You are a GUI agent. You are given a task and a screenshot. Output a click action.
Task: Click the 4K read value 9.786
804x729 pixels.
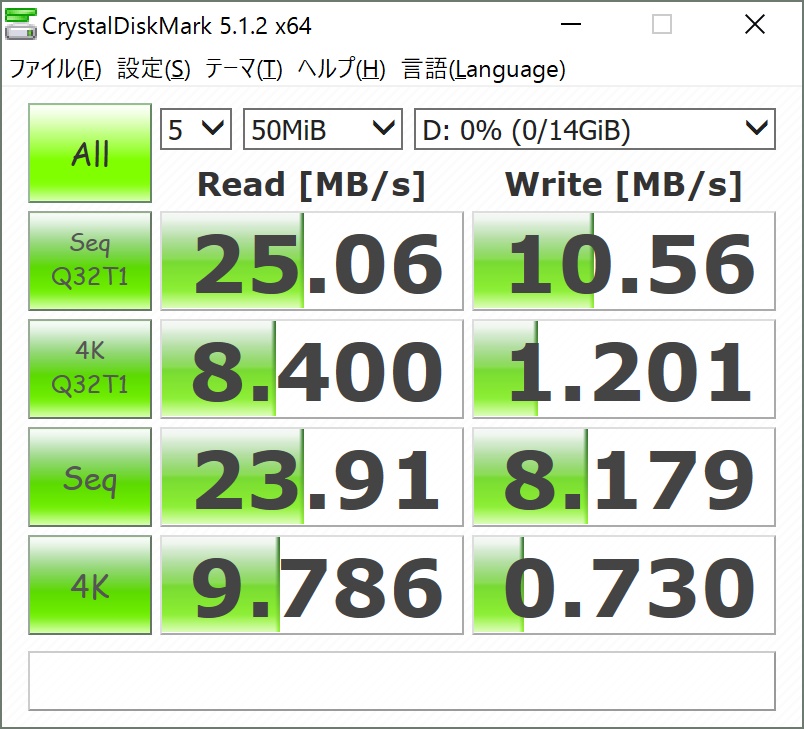click(x=312, y=585)
